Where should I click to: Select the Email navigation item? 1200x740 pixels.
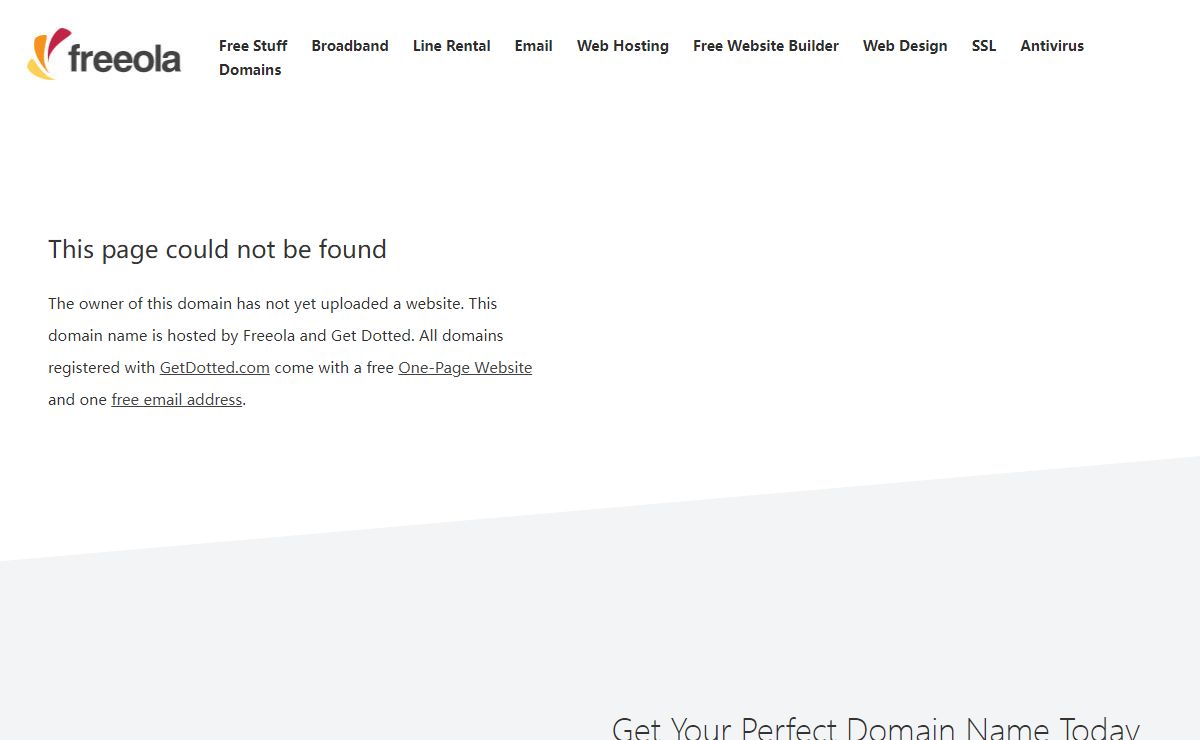click(x=534, y=46)
